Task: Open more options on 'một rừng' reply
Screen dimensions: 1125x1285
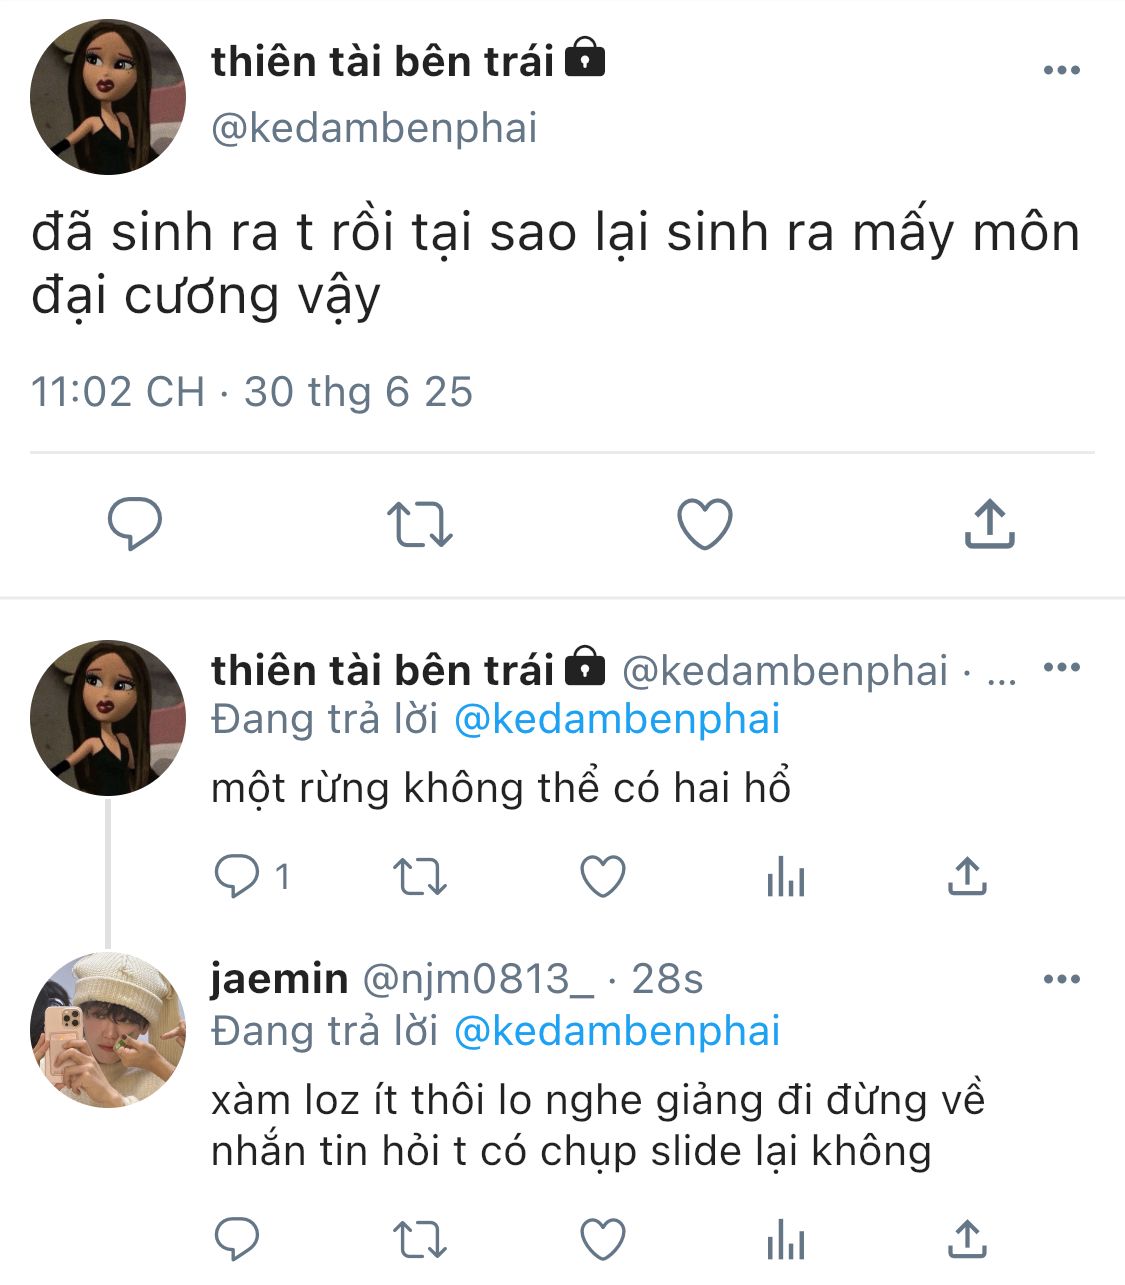Action: tap(1061, 667)
